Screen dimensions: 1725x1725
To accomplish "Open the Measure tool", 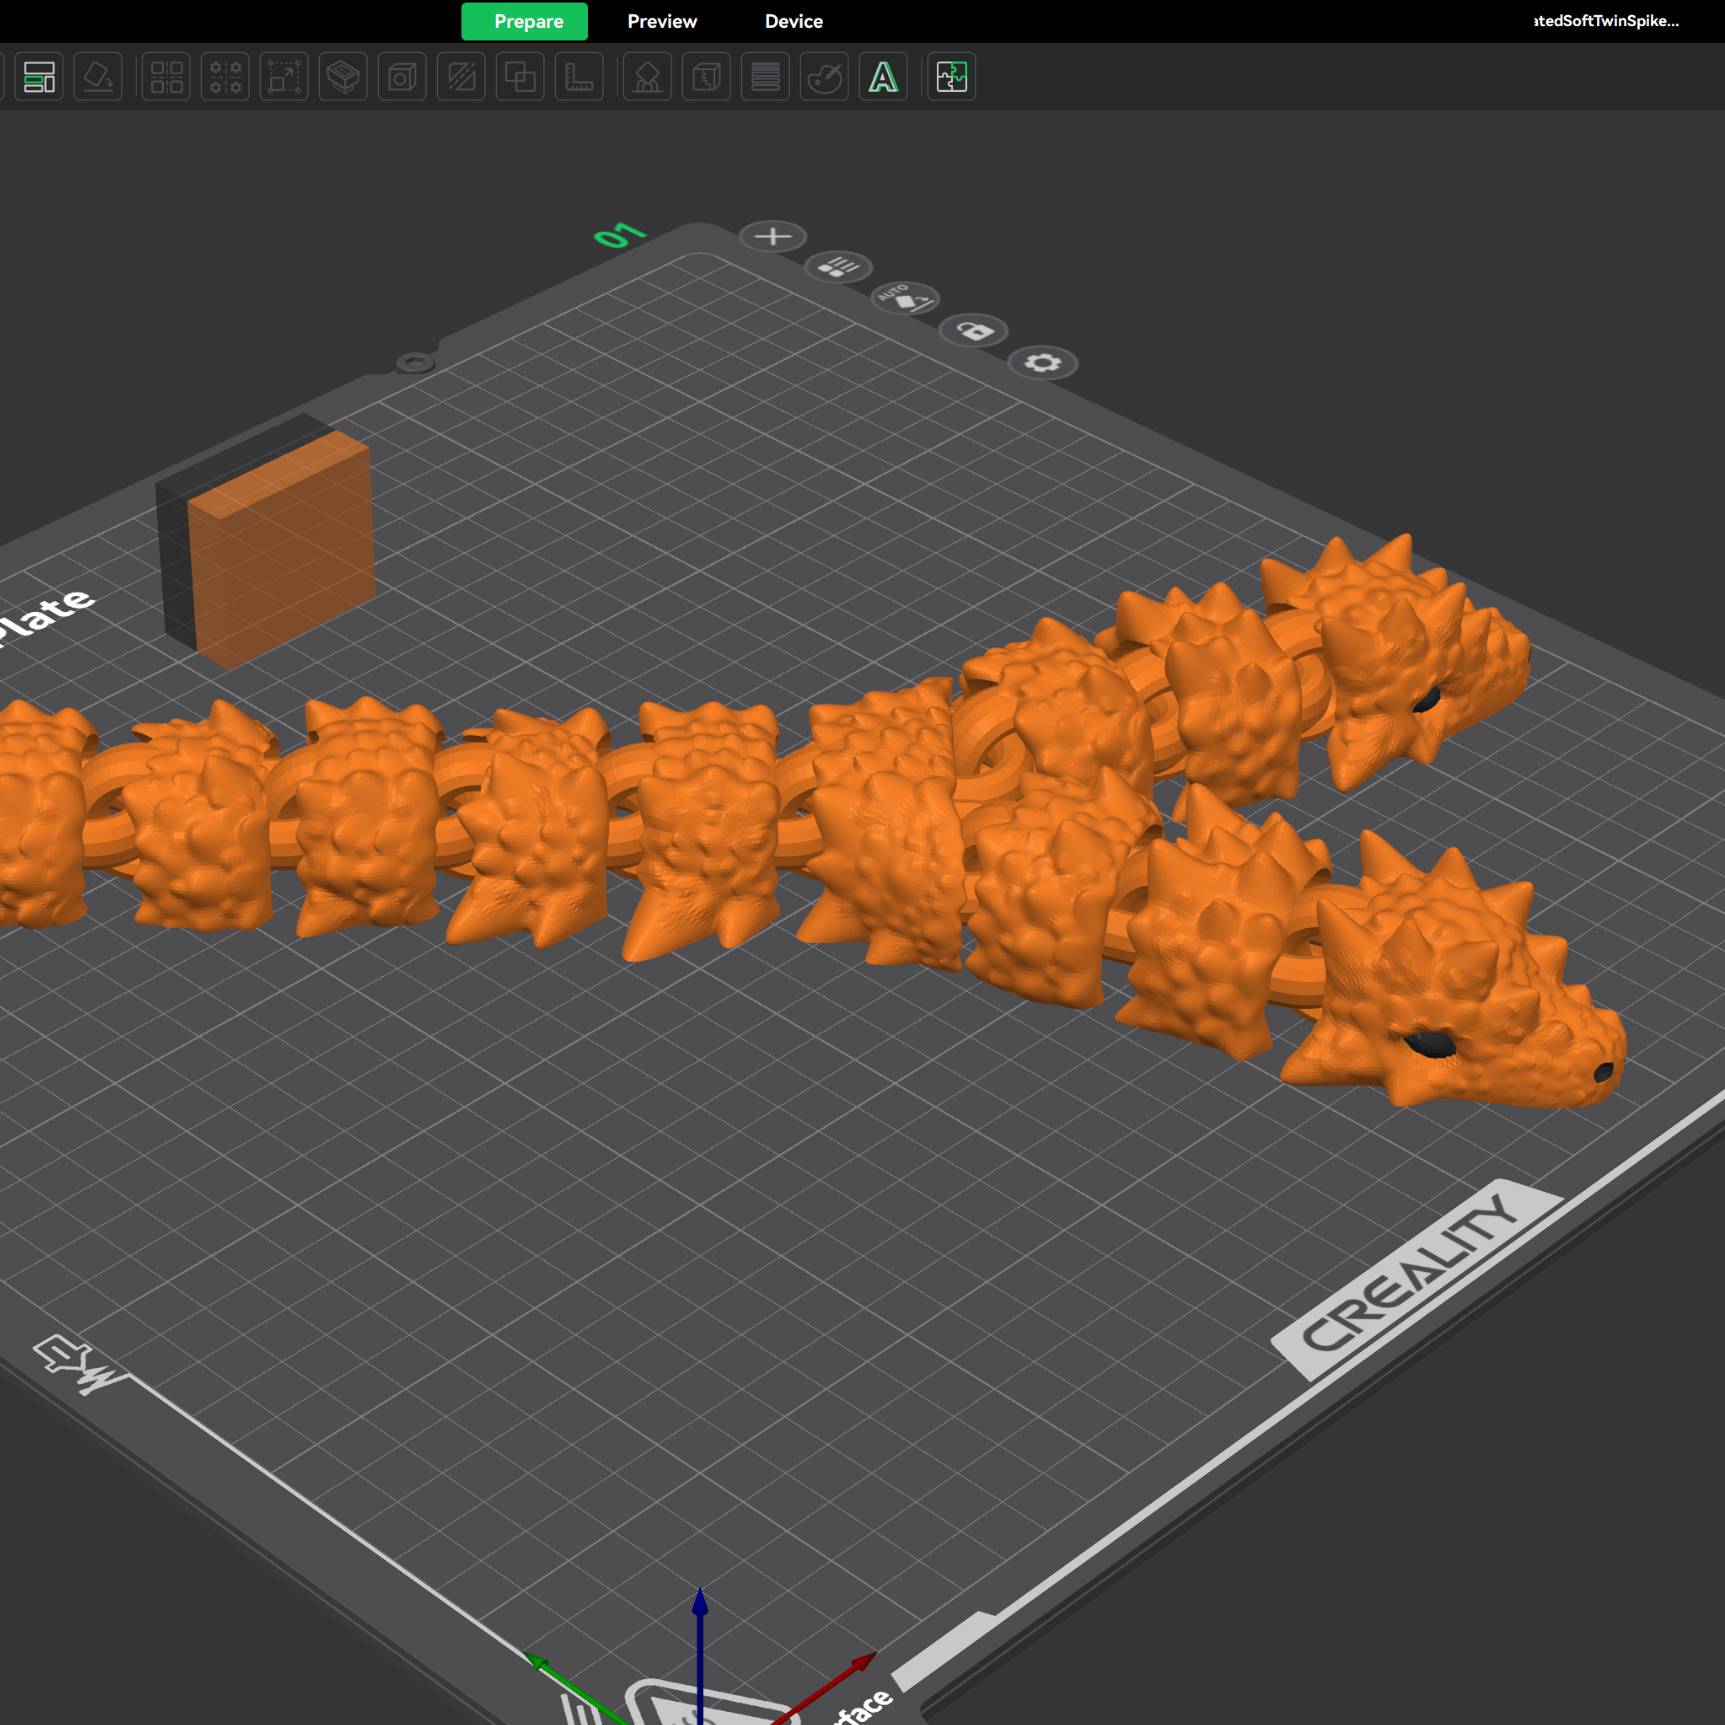I will pos(580,78).
